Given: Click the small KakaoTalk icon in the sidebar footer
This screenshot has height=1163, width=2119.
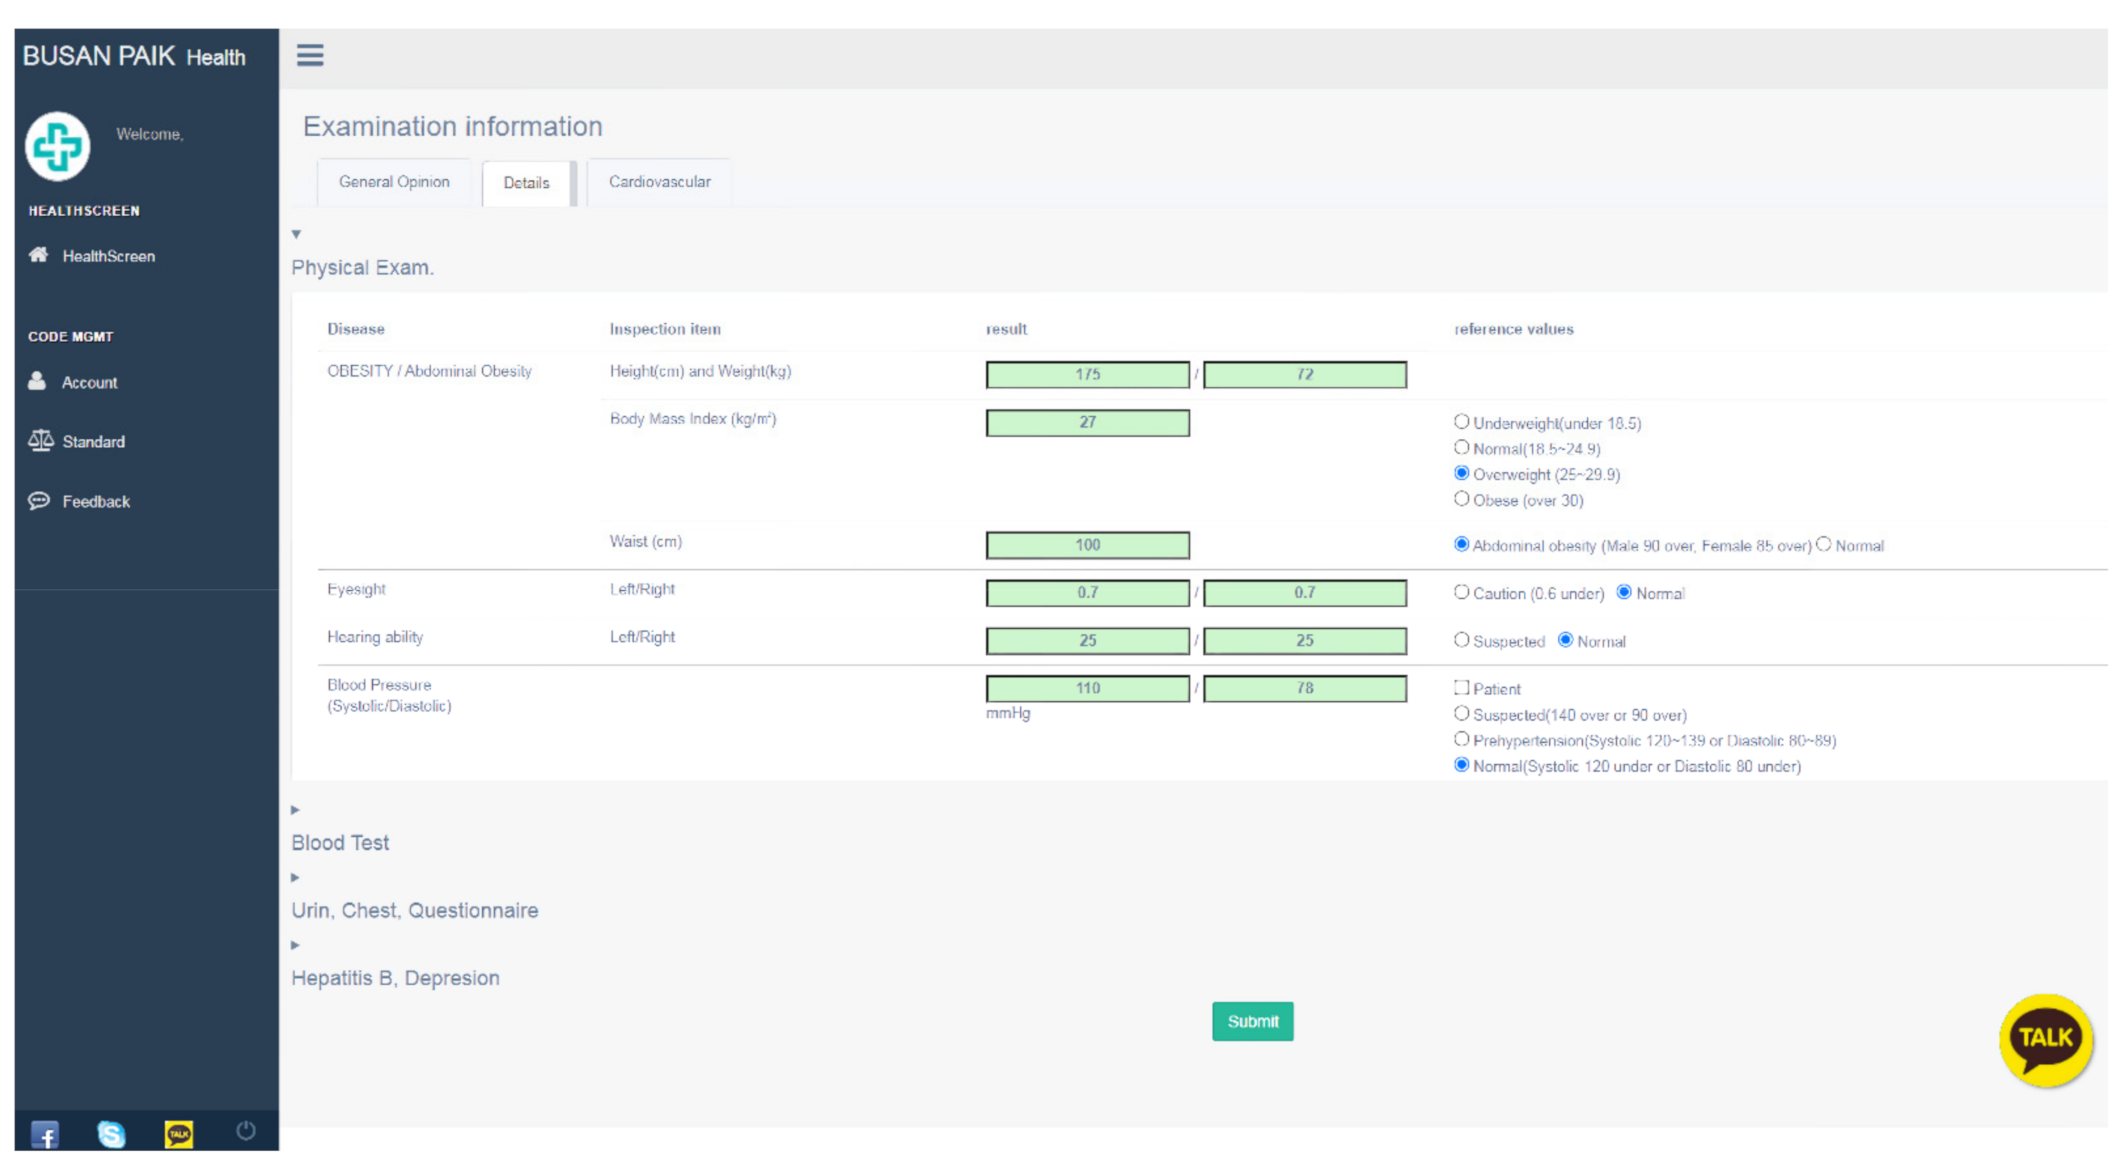Looking at the screenshot, I should coord(178,1134).
